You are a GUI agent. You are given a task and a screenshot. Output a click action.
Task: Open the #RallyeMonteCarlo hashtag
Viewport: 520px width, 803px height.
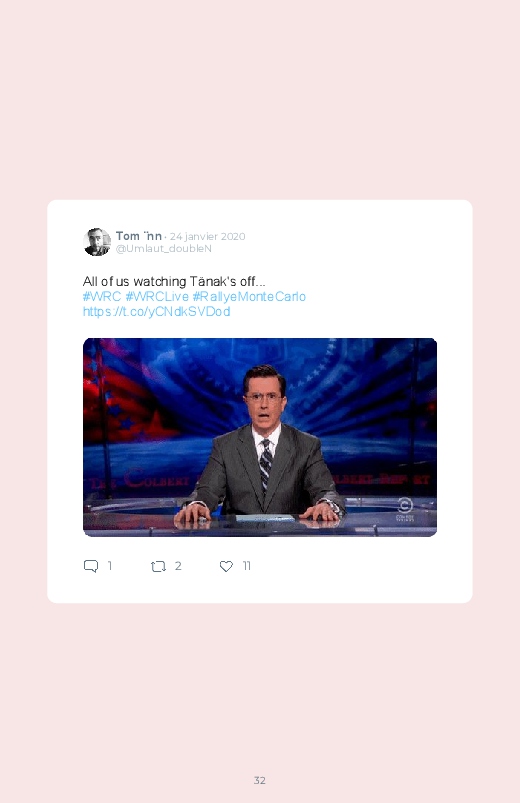(249, 297)
